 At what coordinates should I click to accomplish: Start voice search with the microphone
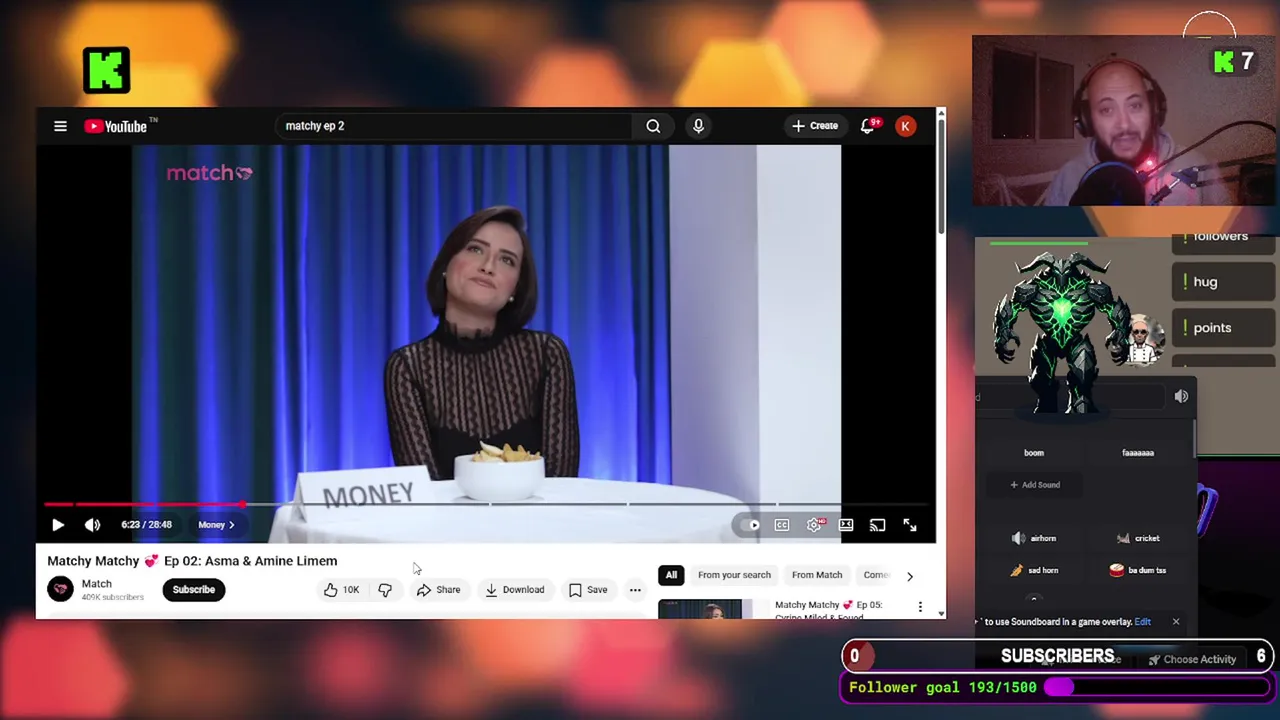point(698,126)
